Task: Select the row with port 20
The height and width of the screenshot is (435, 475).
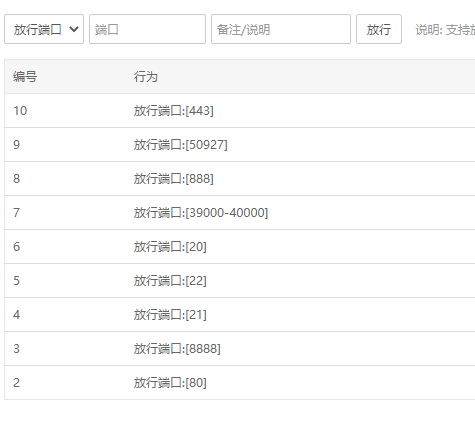Action: coord(240,247)
